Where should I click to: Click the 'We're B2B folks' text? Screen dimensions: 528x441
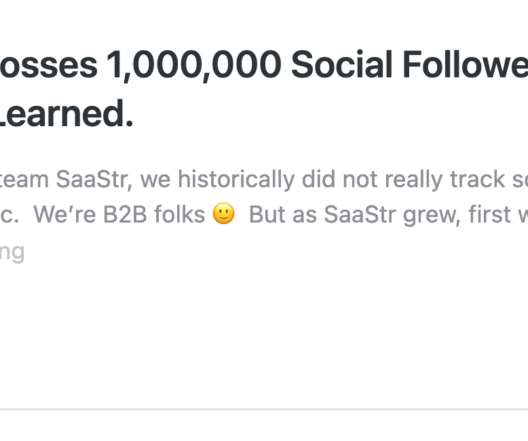pos(120,214)
